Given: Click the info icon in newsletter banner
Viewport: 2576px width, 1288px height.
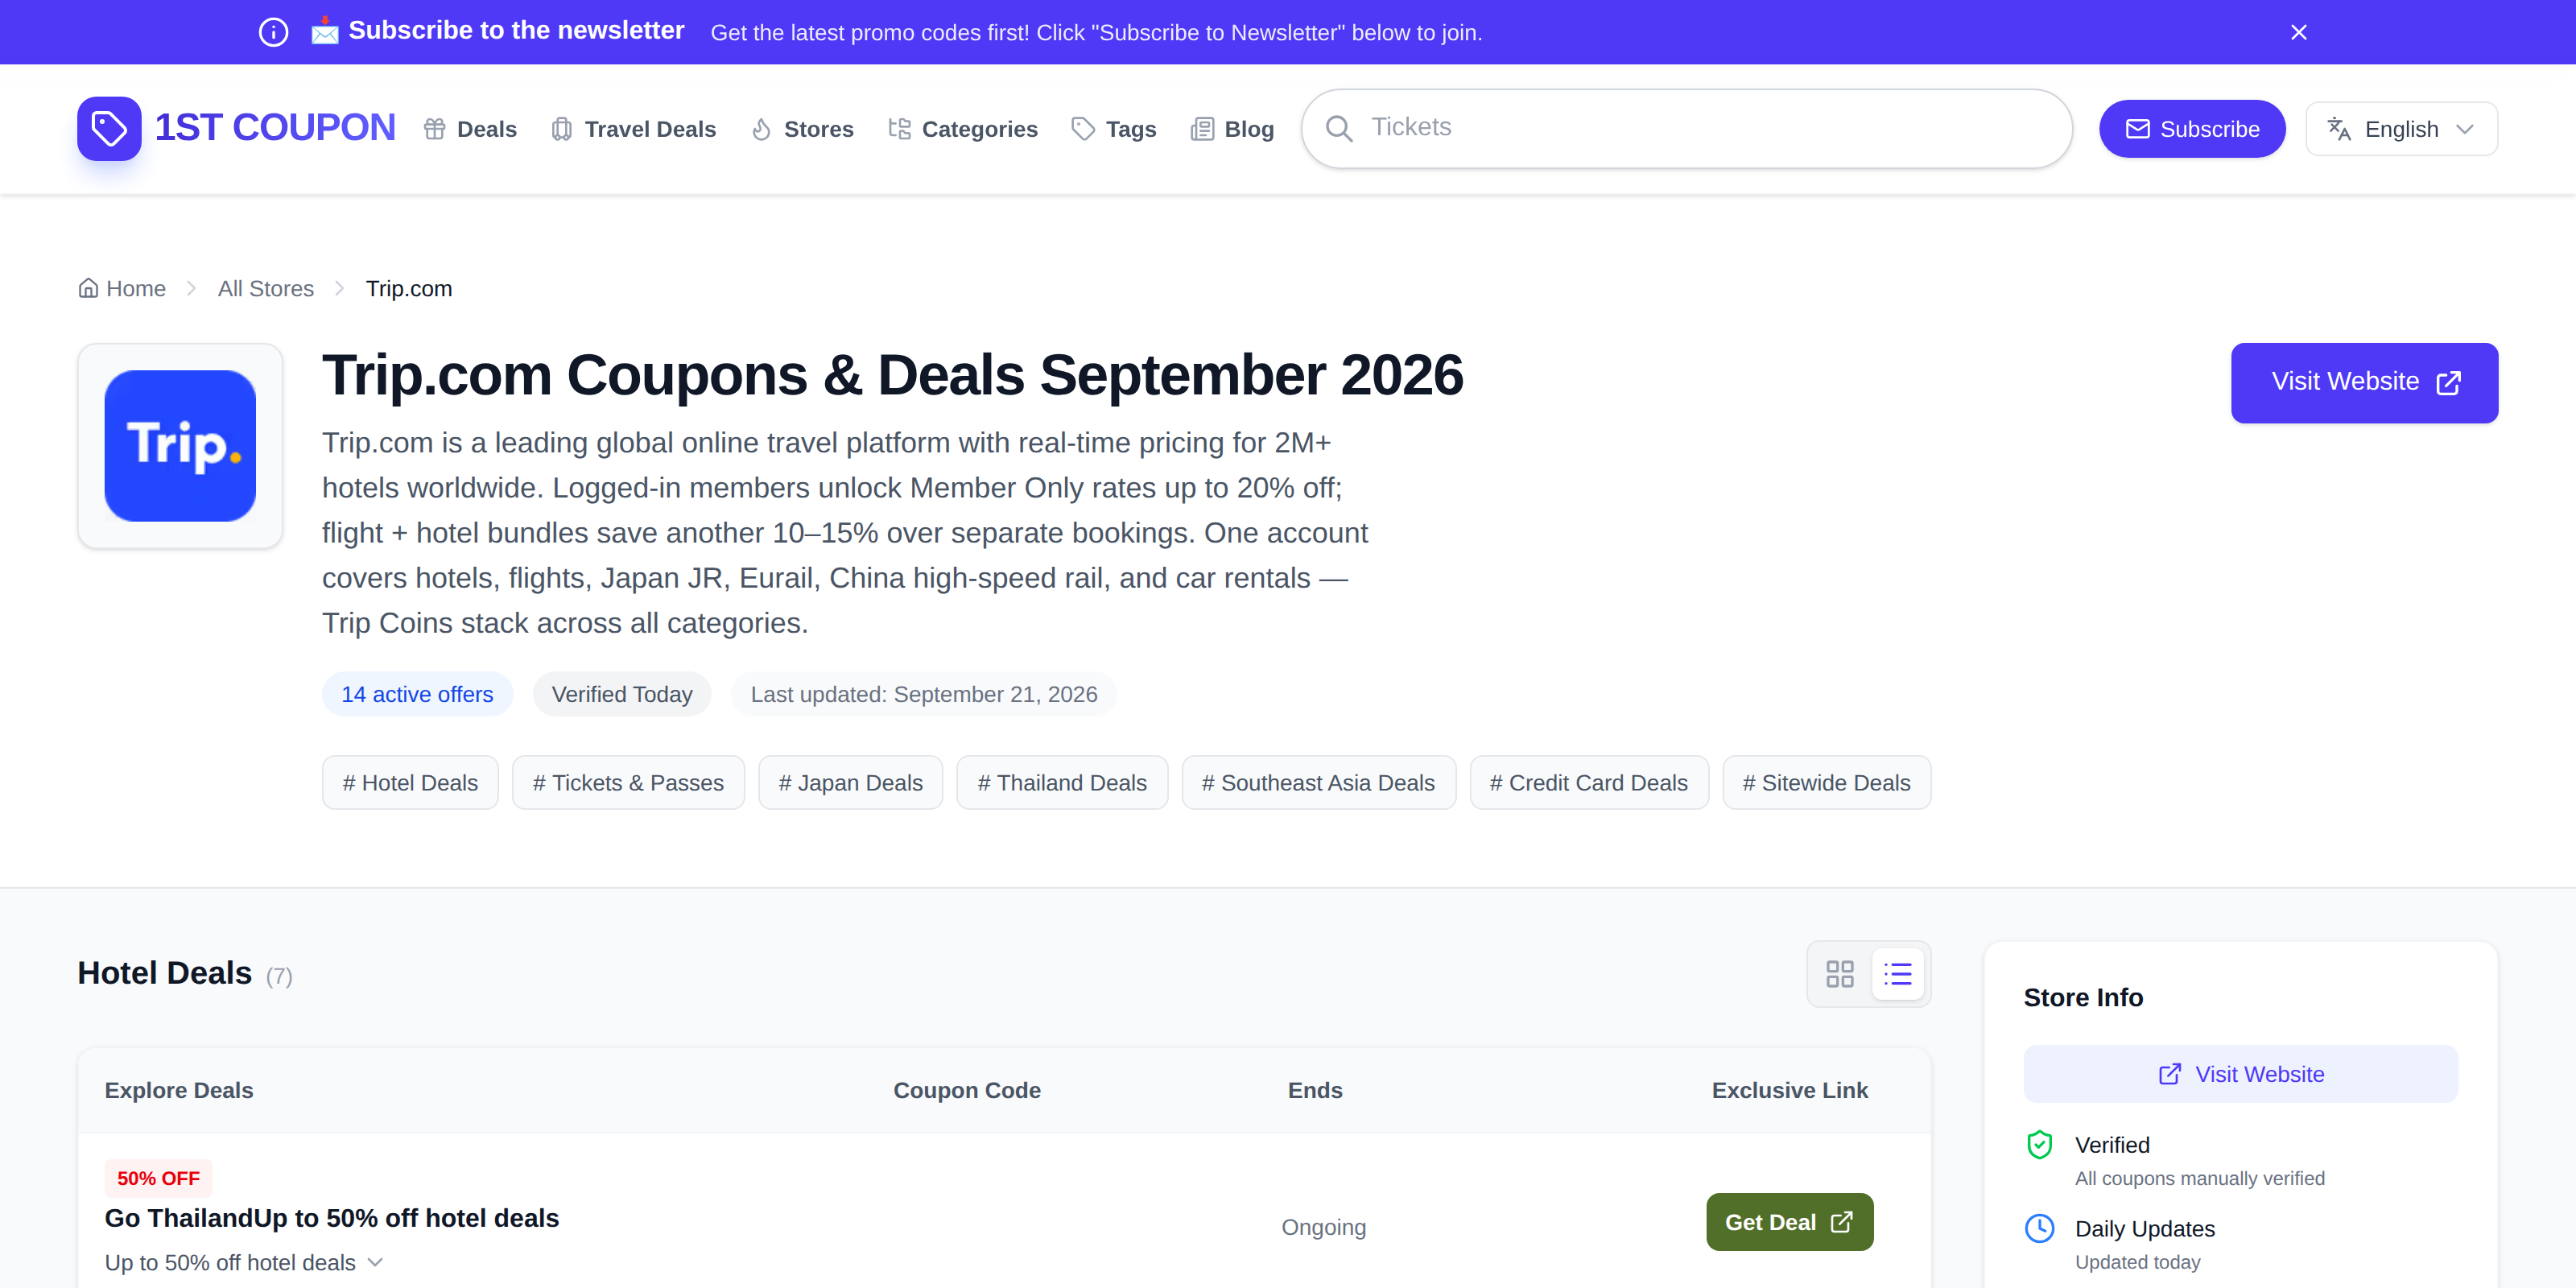Looking at the screenshot, I should click(x=273, y=32).
